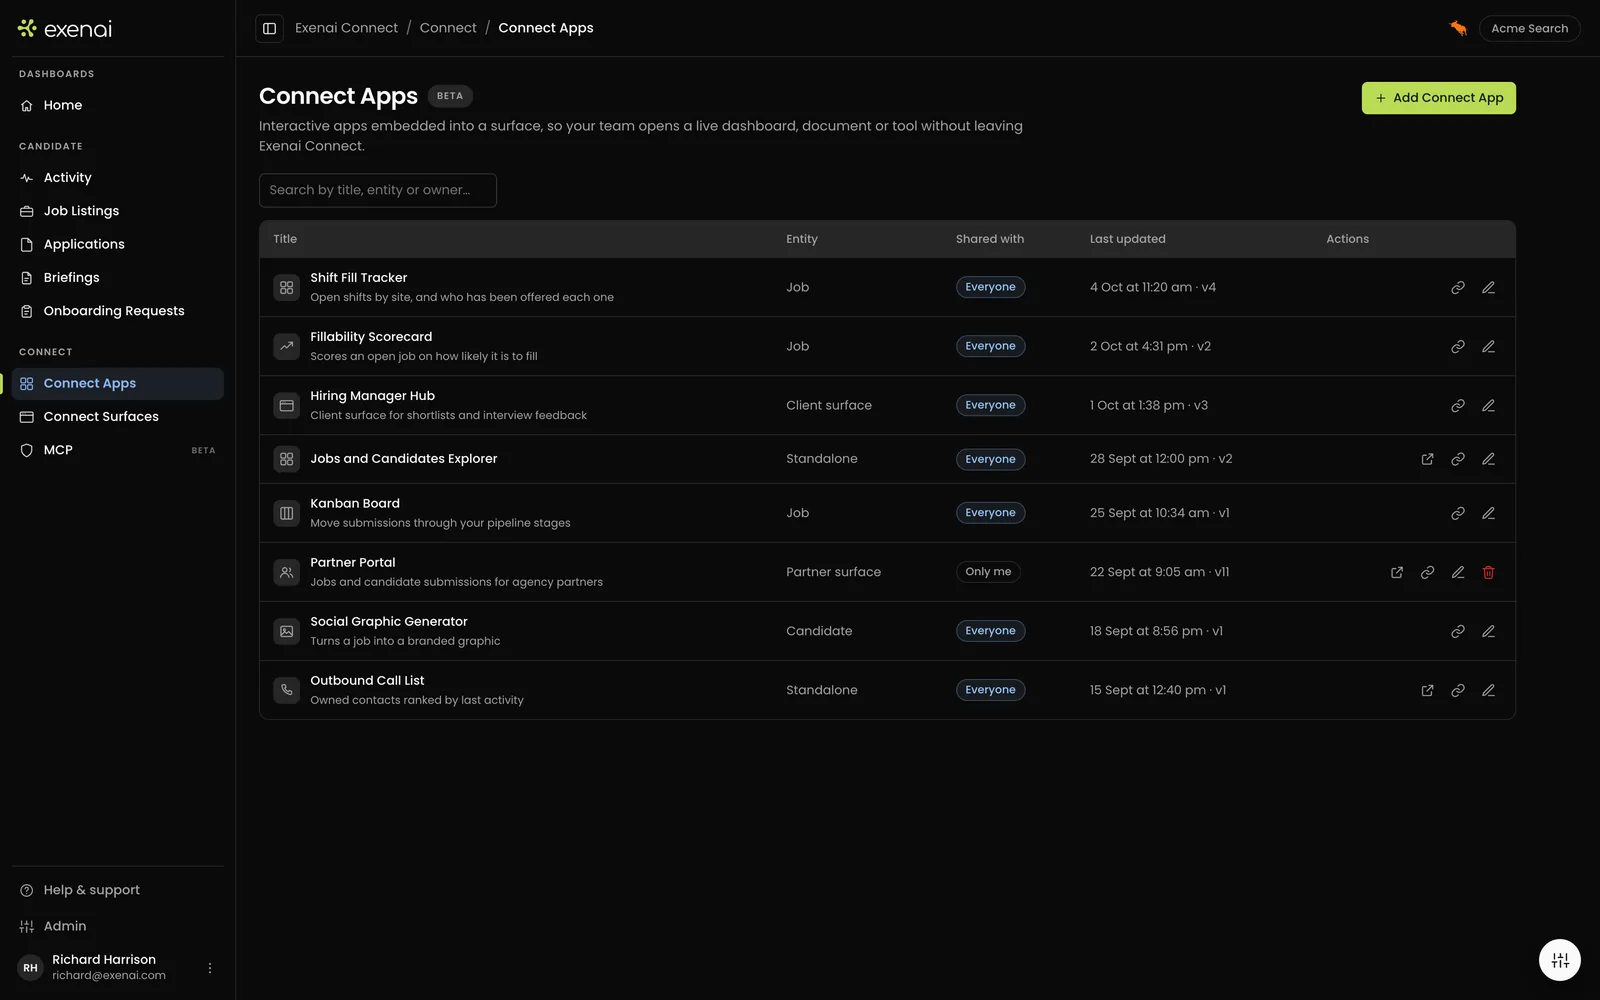Toggle the sidebar panel icon
The image size is (1600, 1000).
tap(269, 28)
